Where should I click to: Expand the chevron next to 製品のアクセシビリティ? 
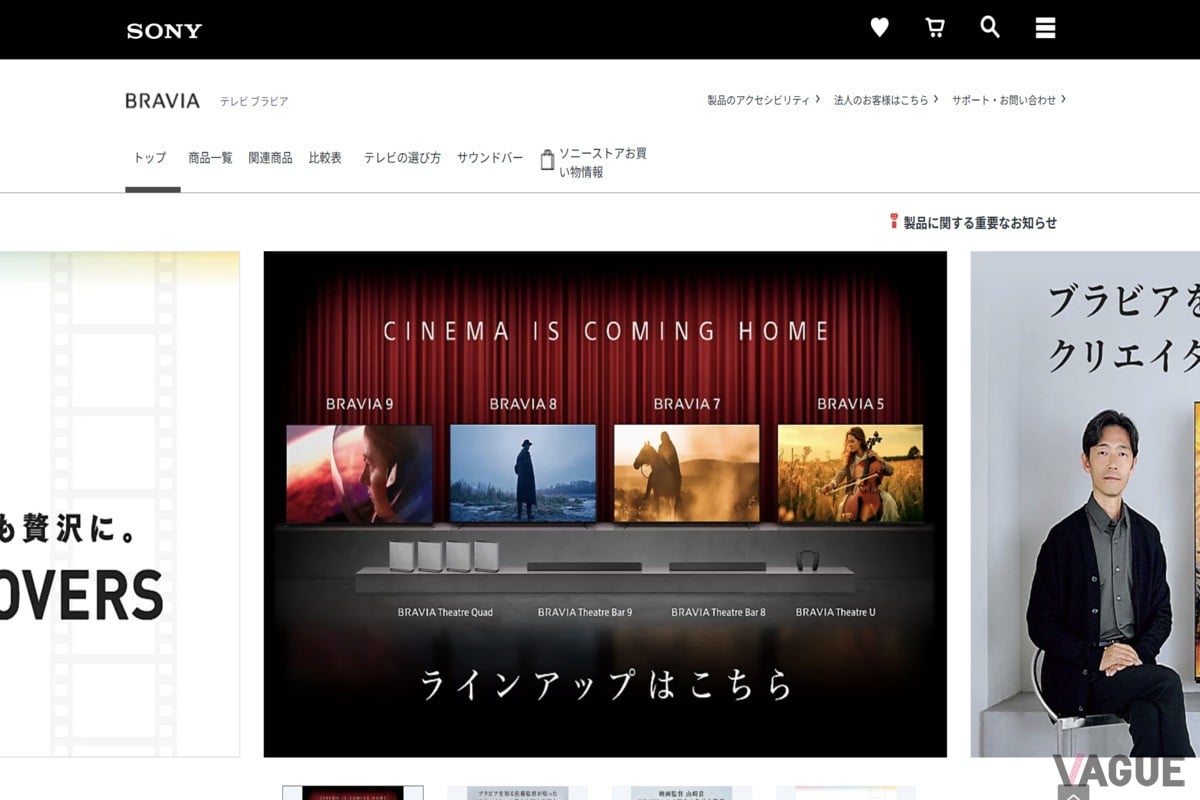816,100
